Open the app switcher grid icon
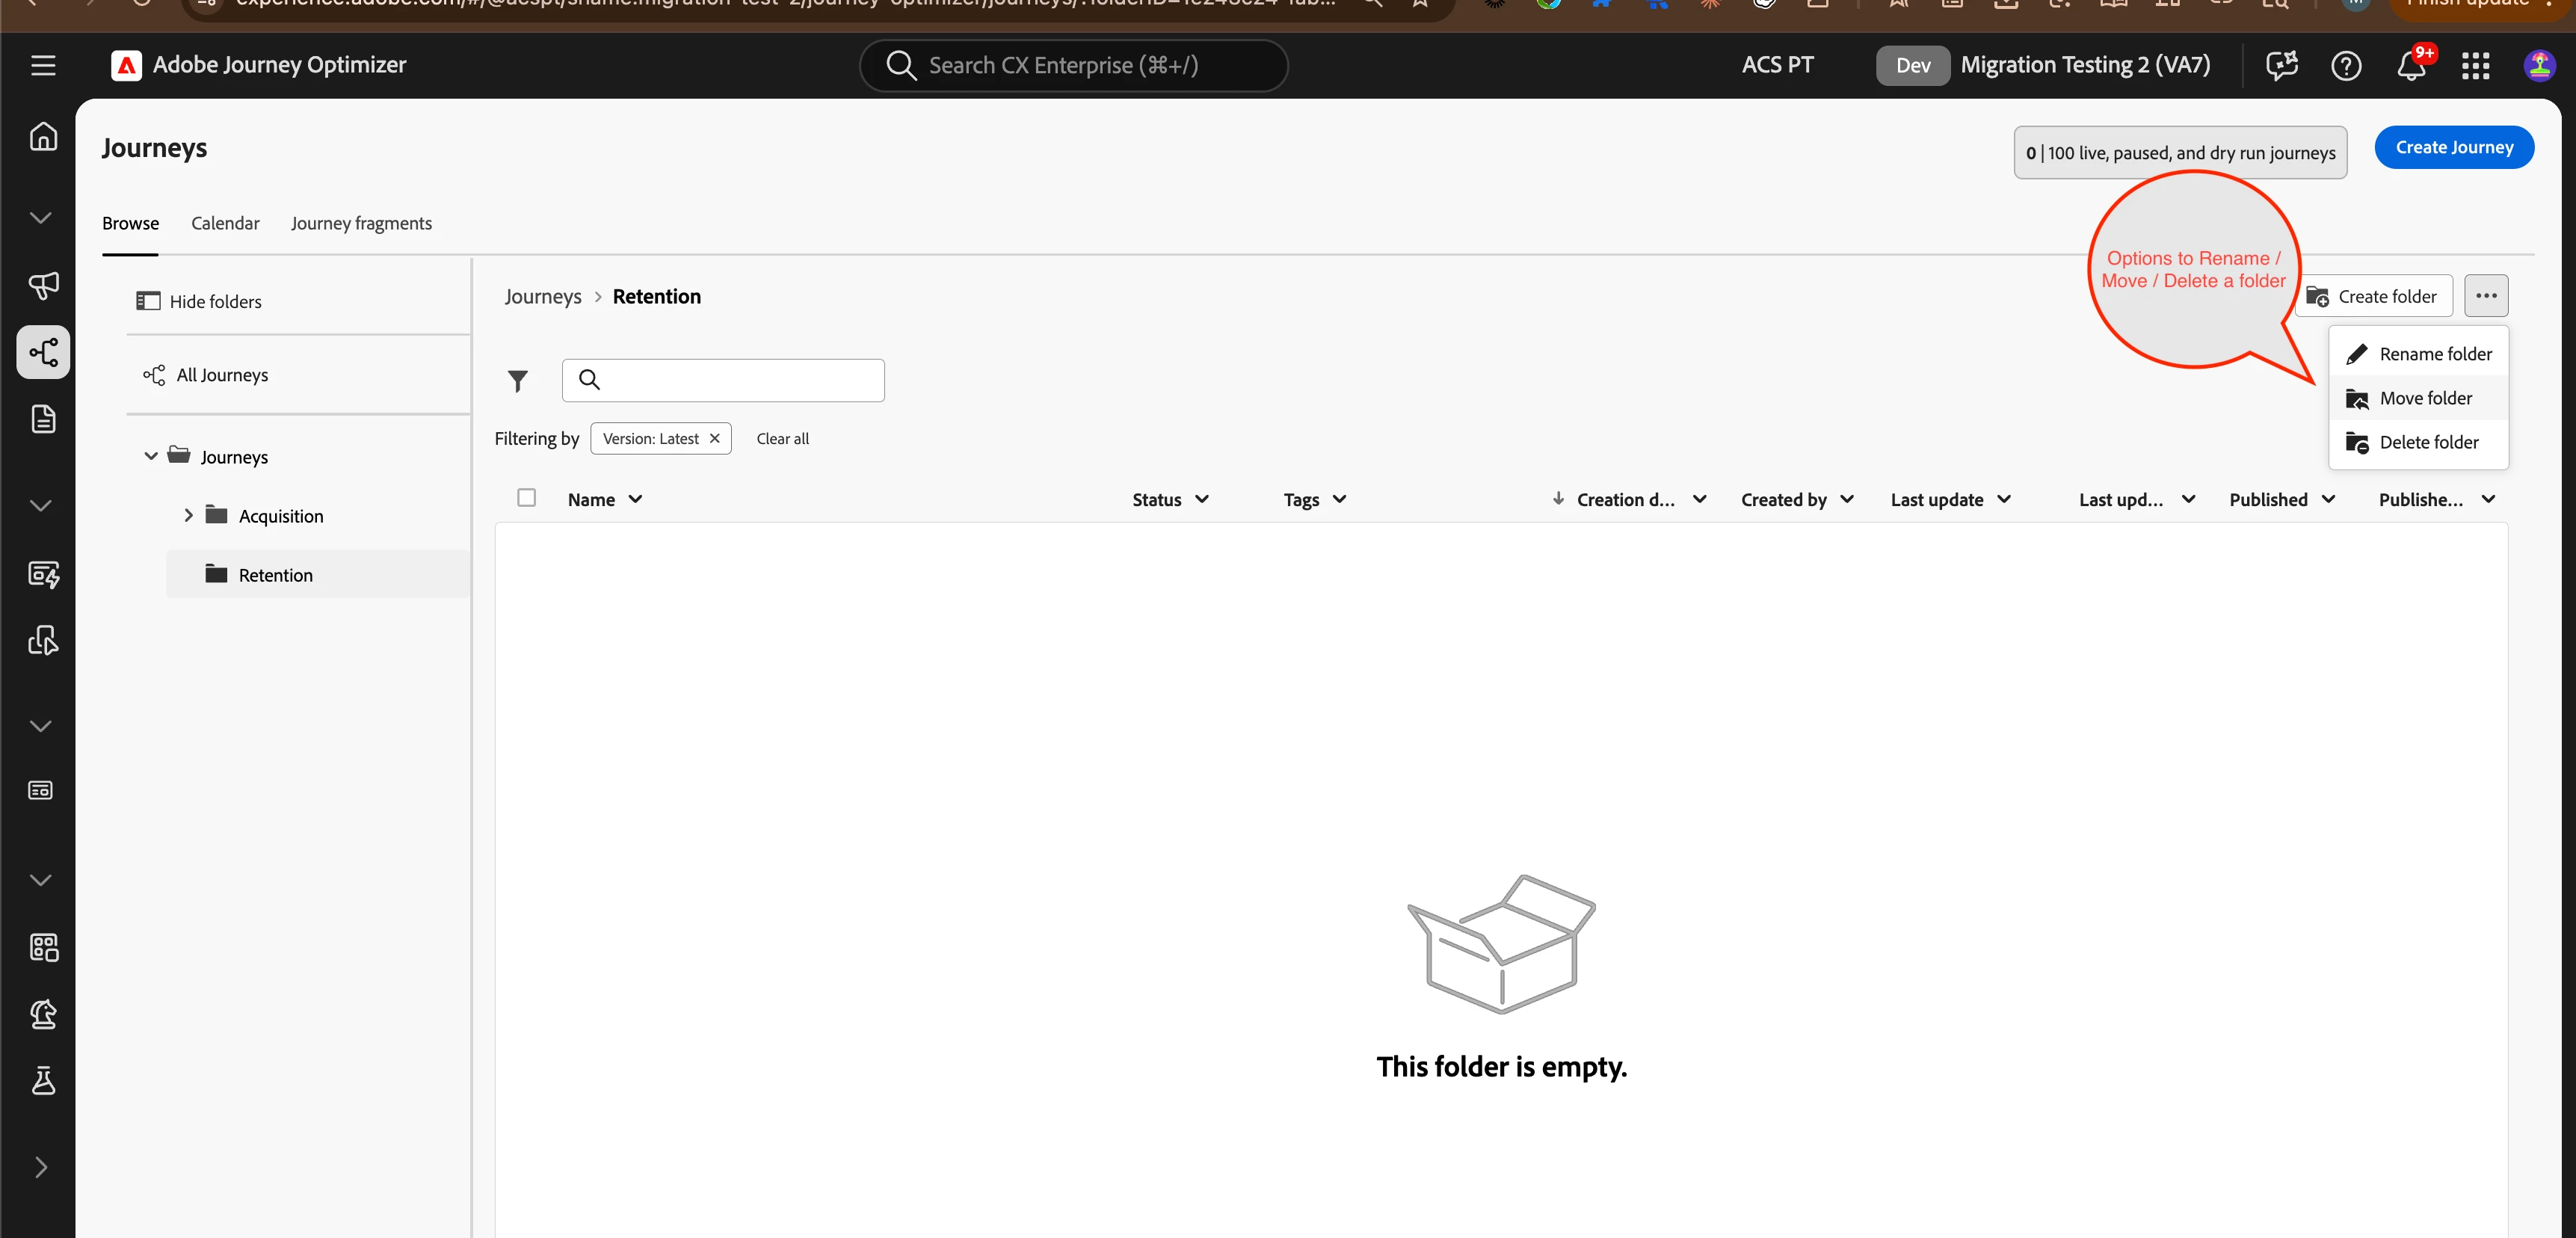The height and width of the screenshot is (1238, 2576). coord(2476,65)
